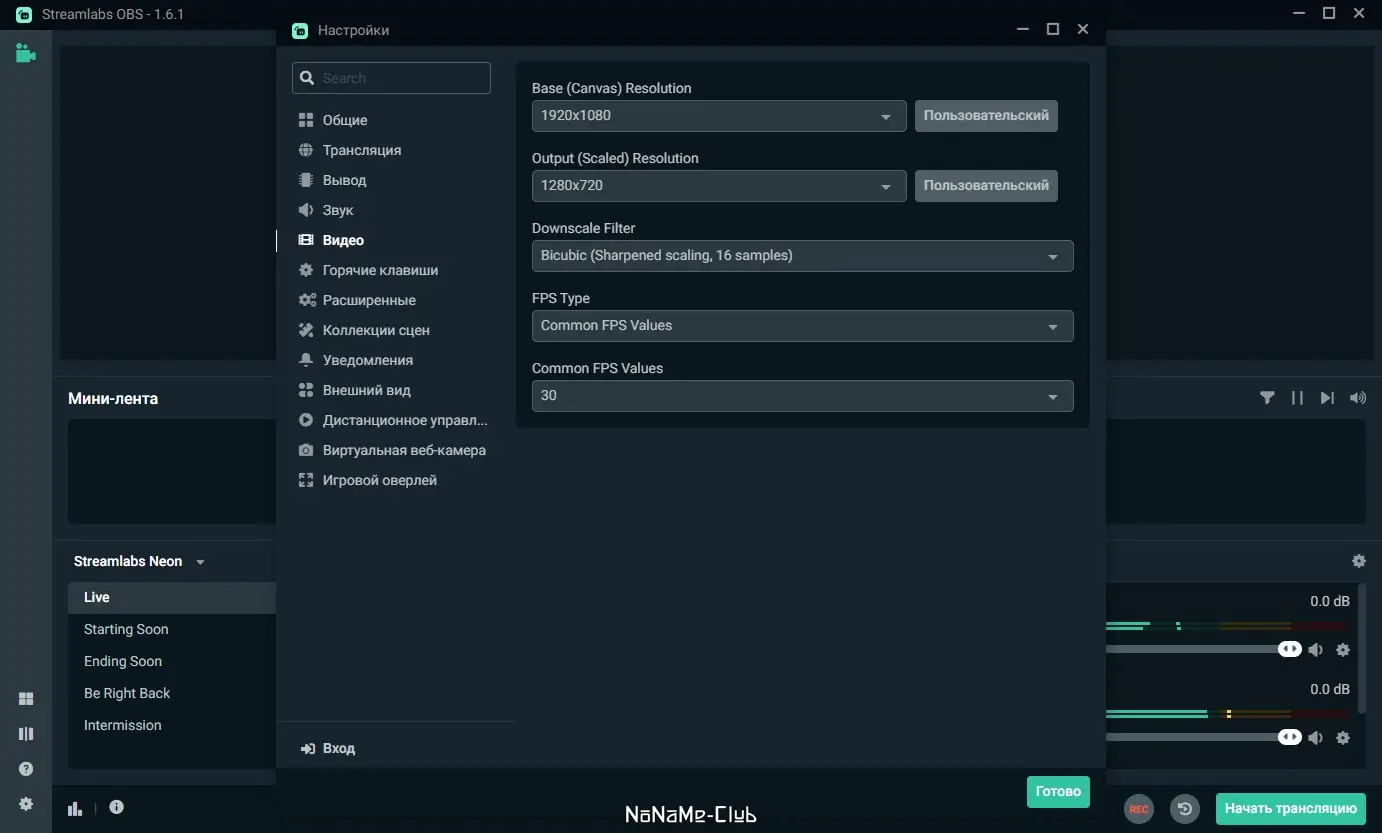The image size is (1382, 833).
Task: Open the Mini-feed filter funnel icon
Action: [1267, 398]
